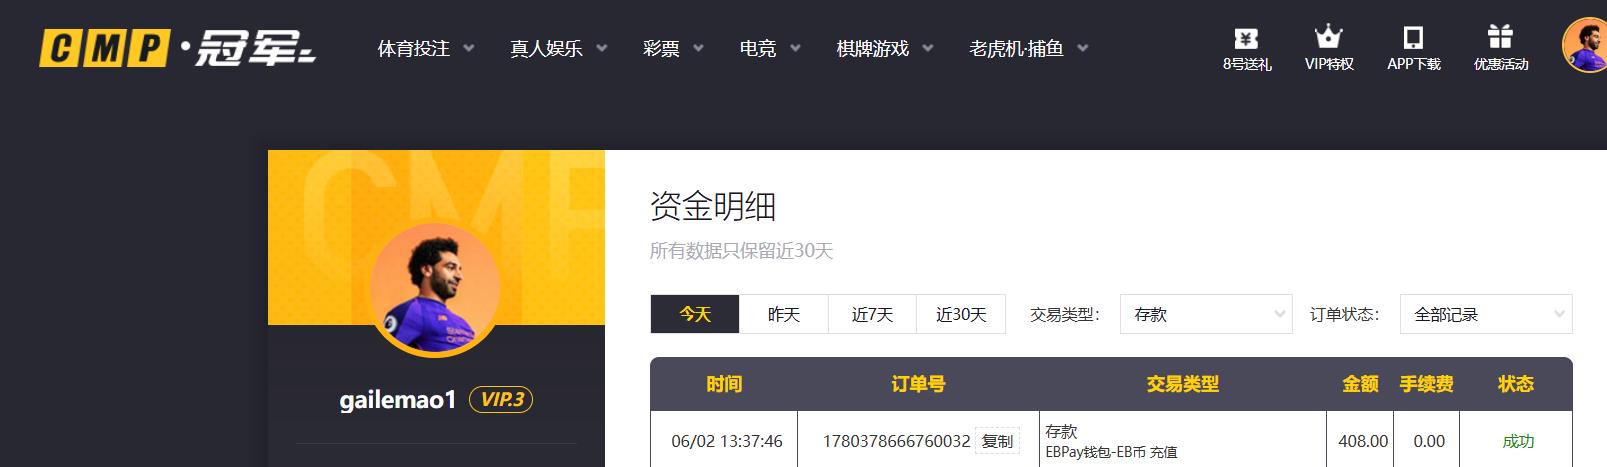Click the 时间 column header
Screen dimensions: 1607x467
pos(724,384)
